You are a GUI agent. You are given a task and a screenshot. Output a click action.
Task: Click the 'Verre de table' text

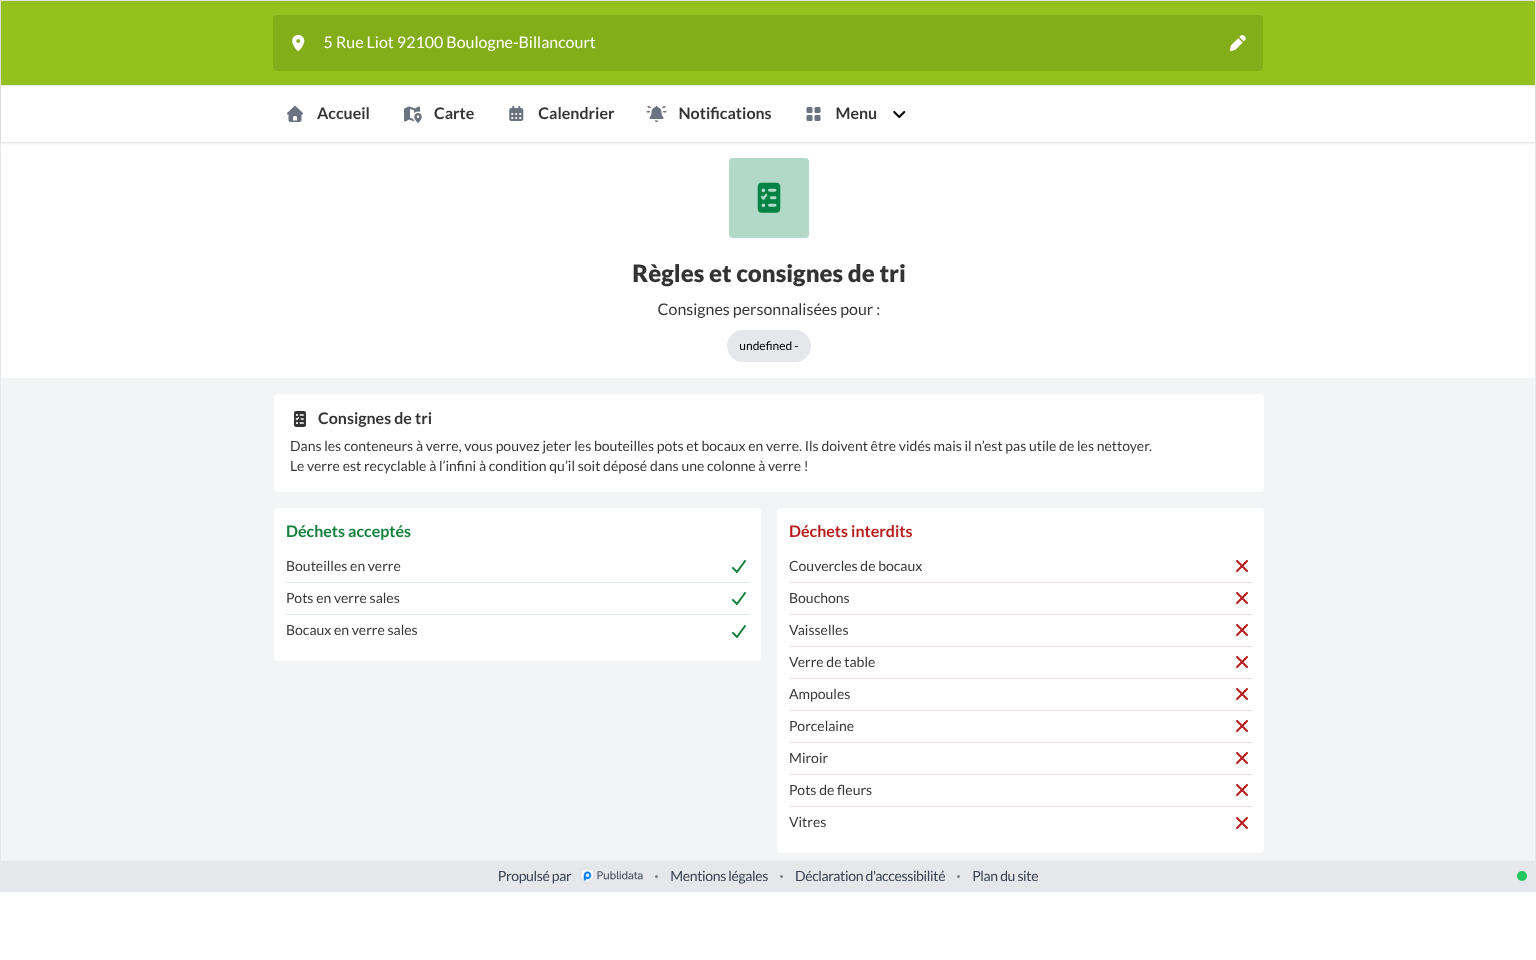[832, 662]
